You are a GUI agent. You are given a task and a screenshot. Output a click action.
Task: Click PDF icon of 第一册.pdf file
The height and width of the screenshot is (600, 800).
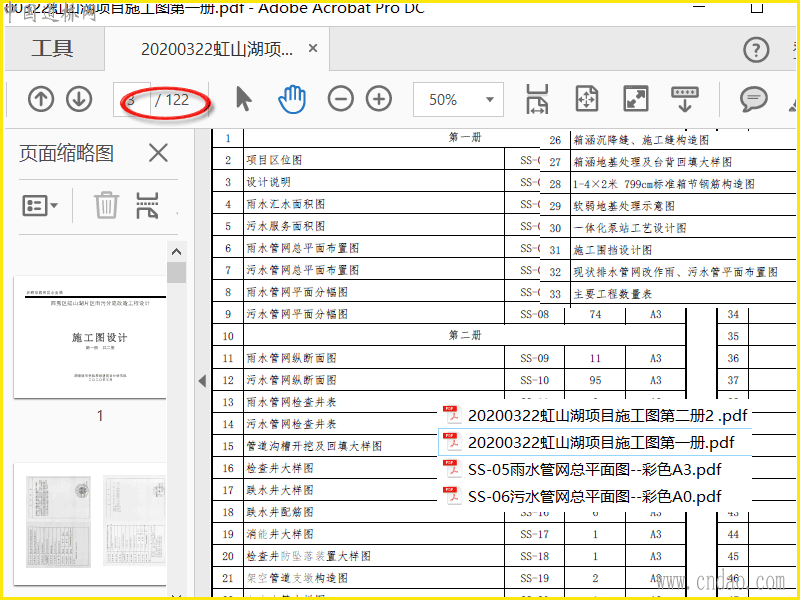pos(452,442)
